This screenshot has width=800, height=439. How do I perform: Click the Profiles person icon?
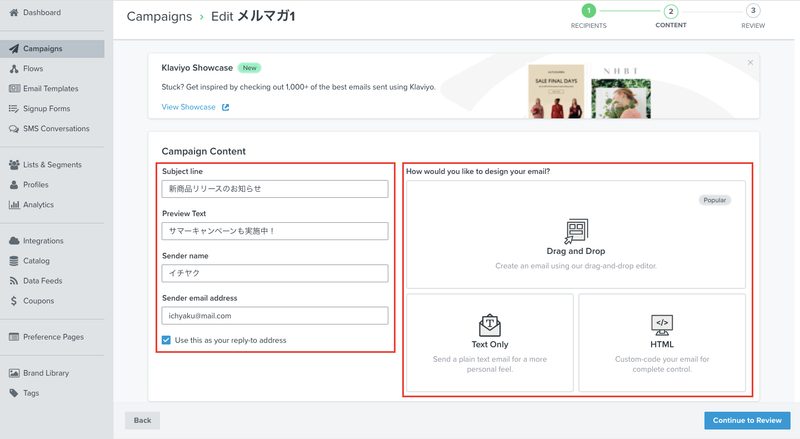(14, 184)
